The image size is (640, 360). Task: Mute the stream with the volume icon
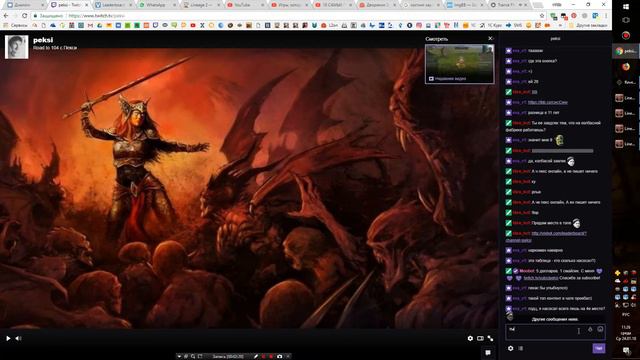point(18,338)
